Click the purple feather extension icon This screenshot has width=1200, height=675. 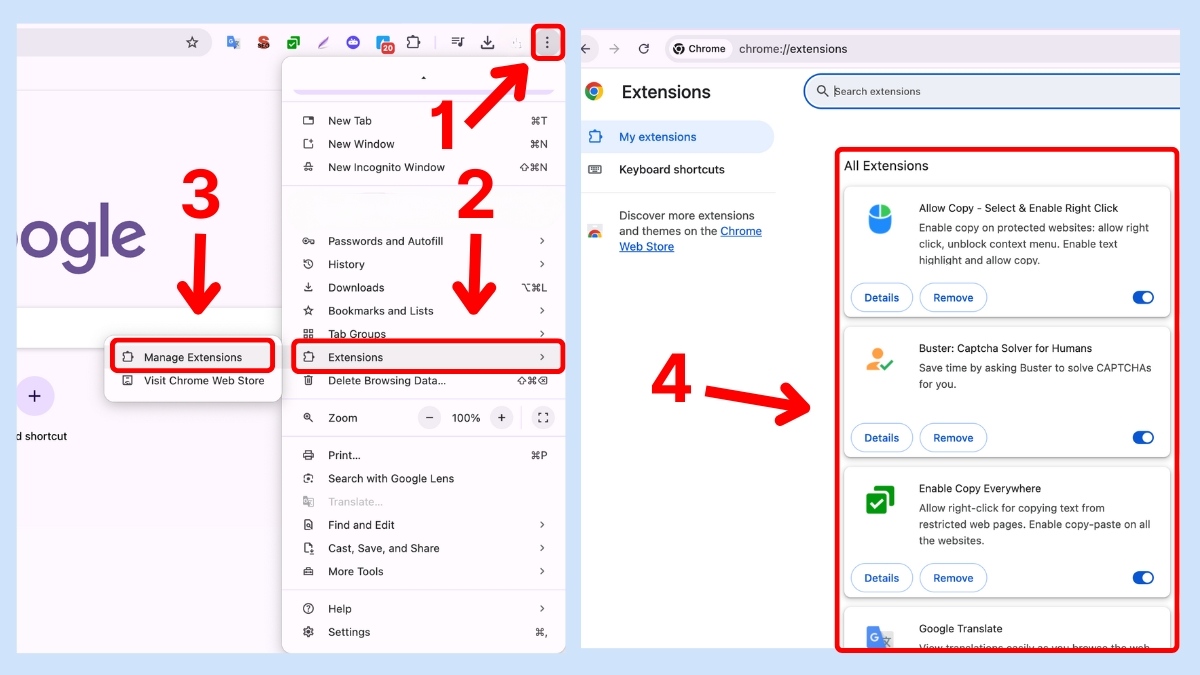click(x=323, y=42)
